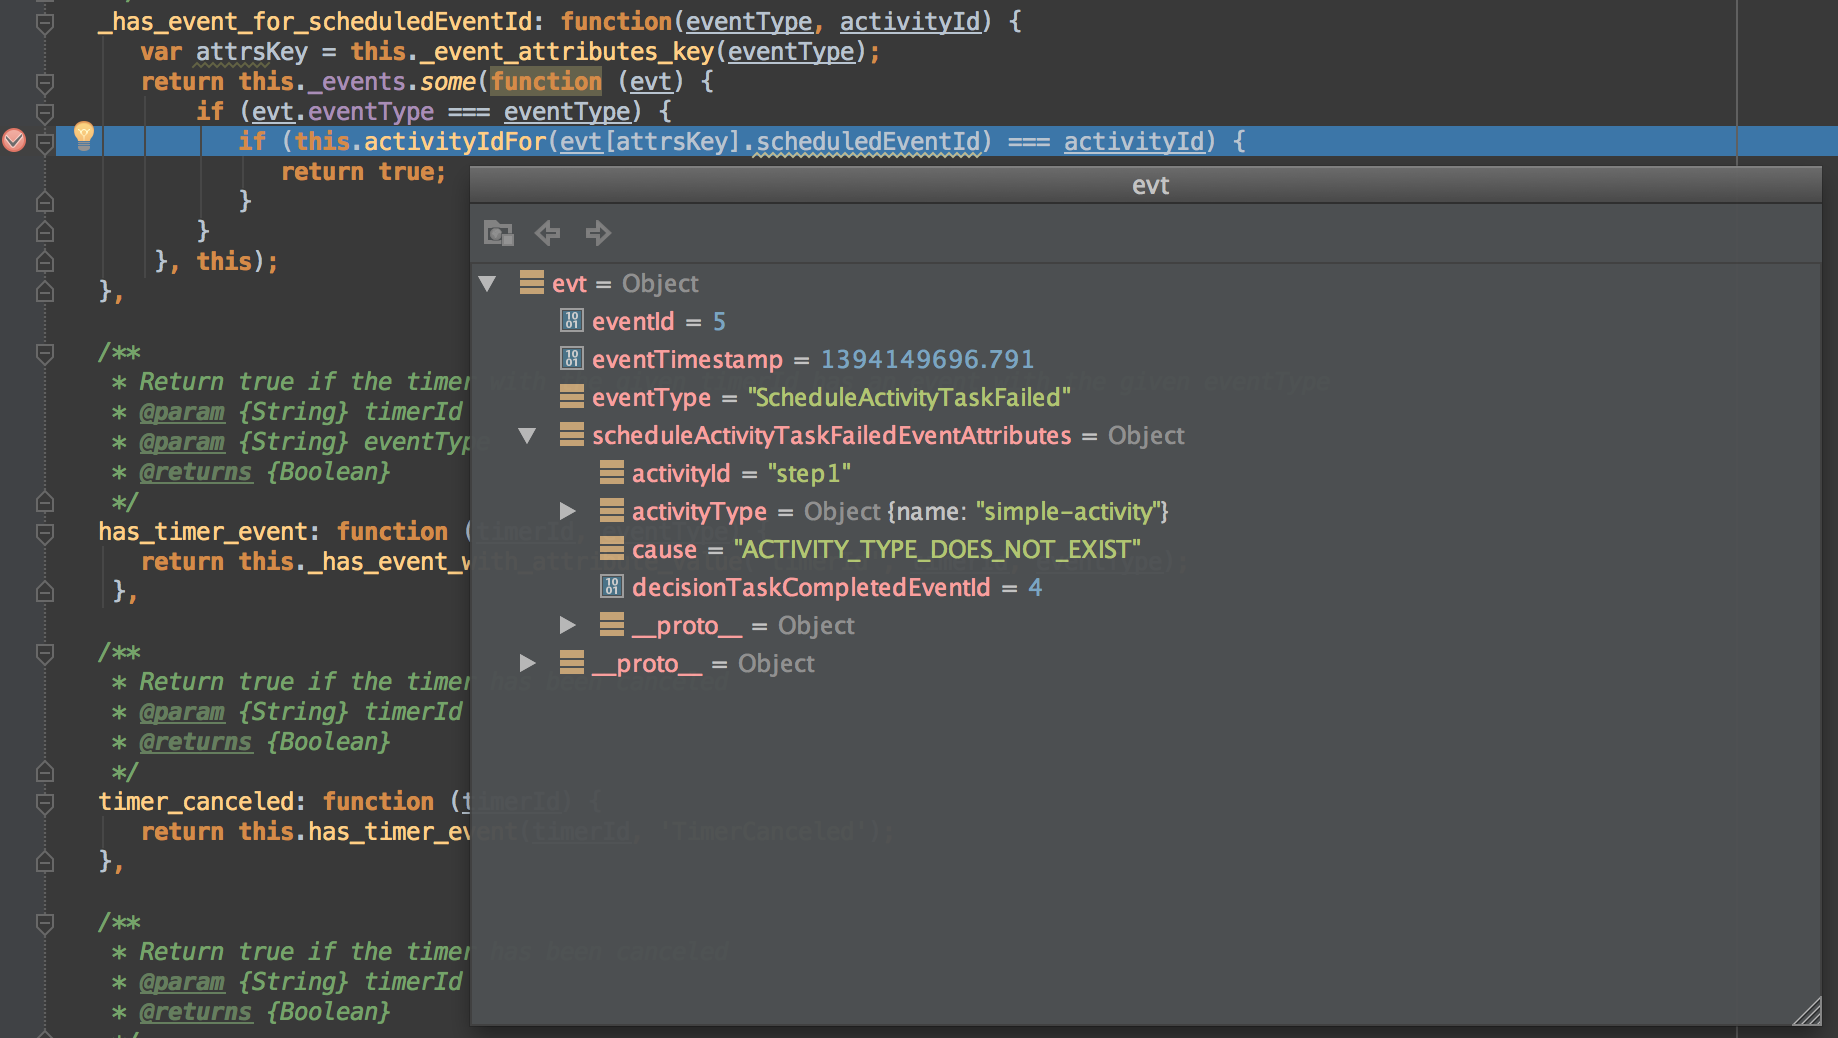Click the evt root object icon
Viewport: 1838px width, 1038px height.
pos(532,283)
